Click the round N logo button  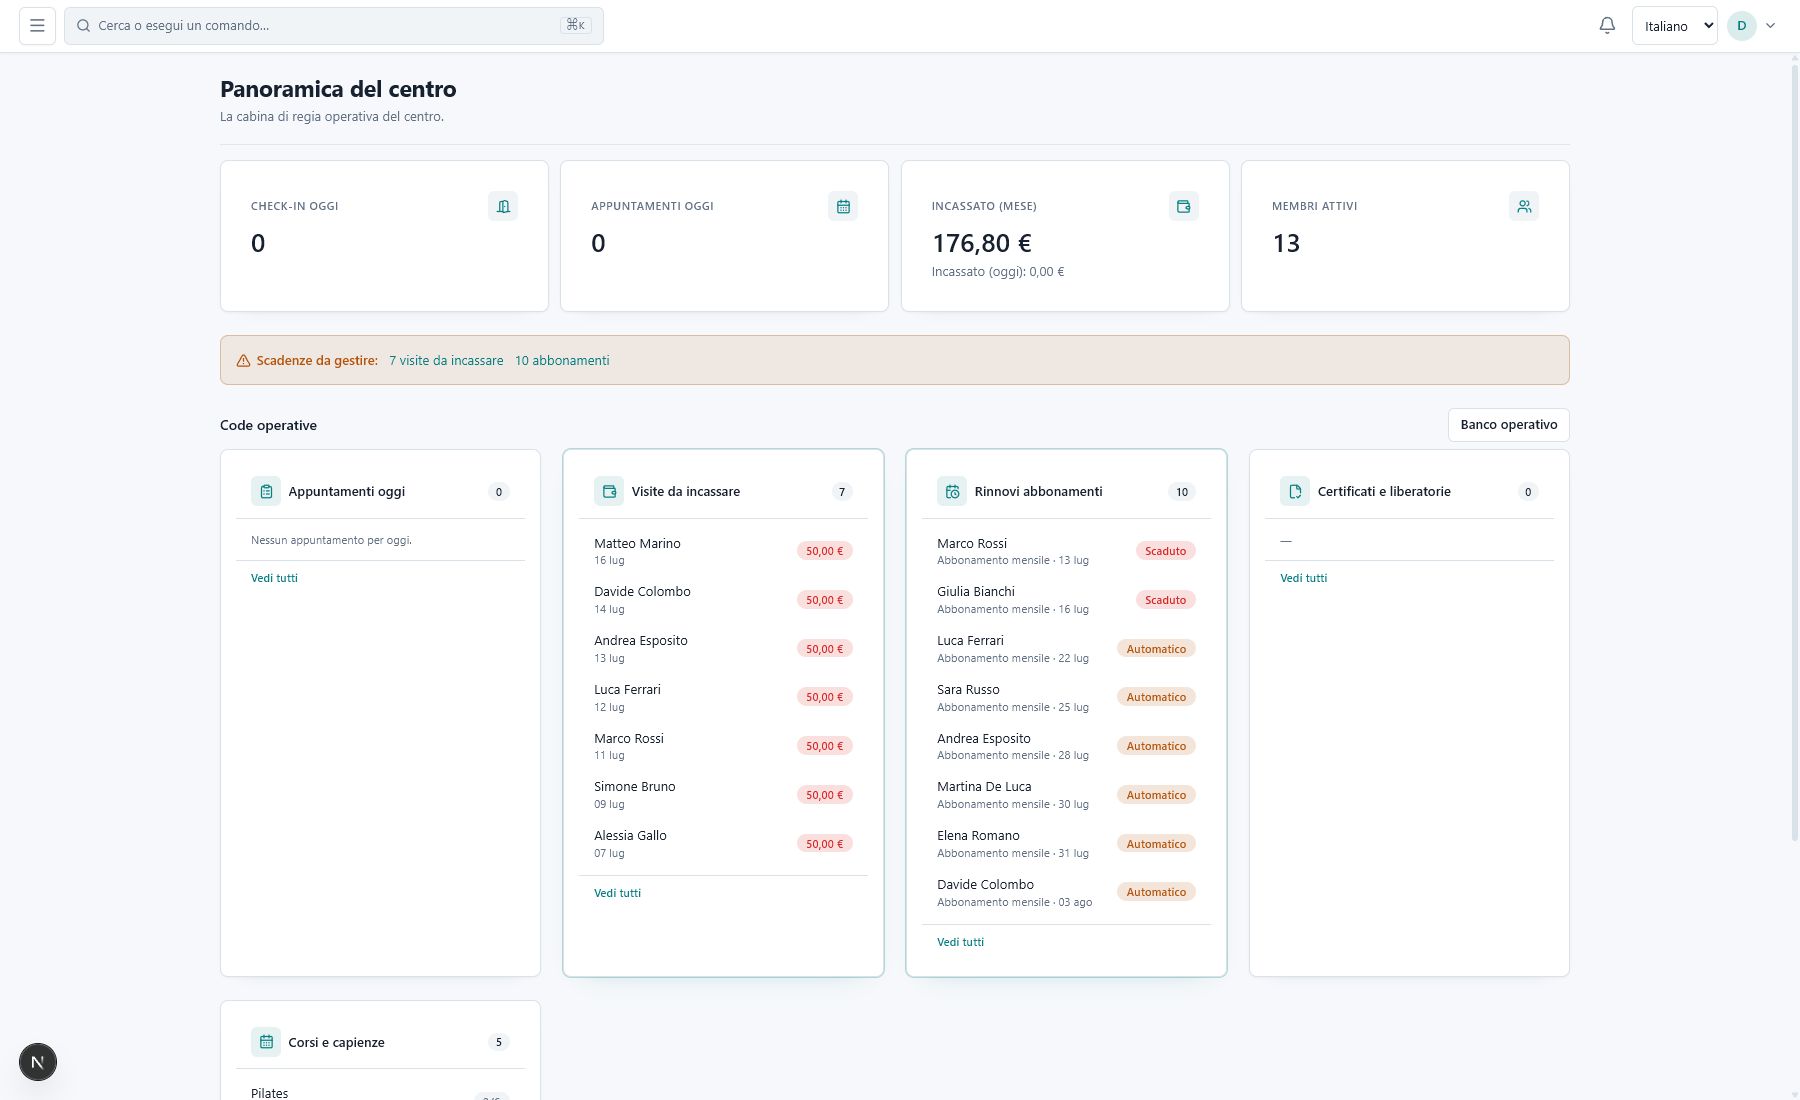pyautogui.click(x=38, y=1062)
